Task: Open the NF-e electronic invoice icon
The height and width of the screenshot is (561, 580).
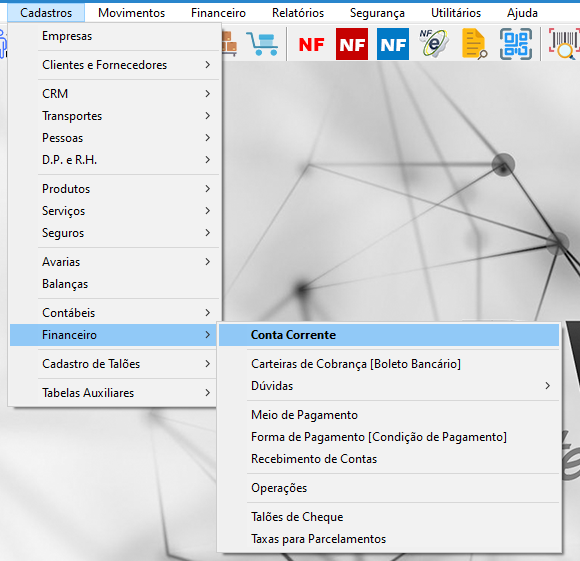Action: 434,43
